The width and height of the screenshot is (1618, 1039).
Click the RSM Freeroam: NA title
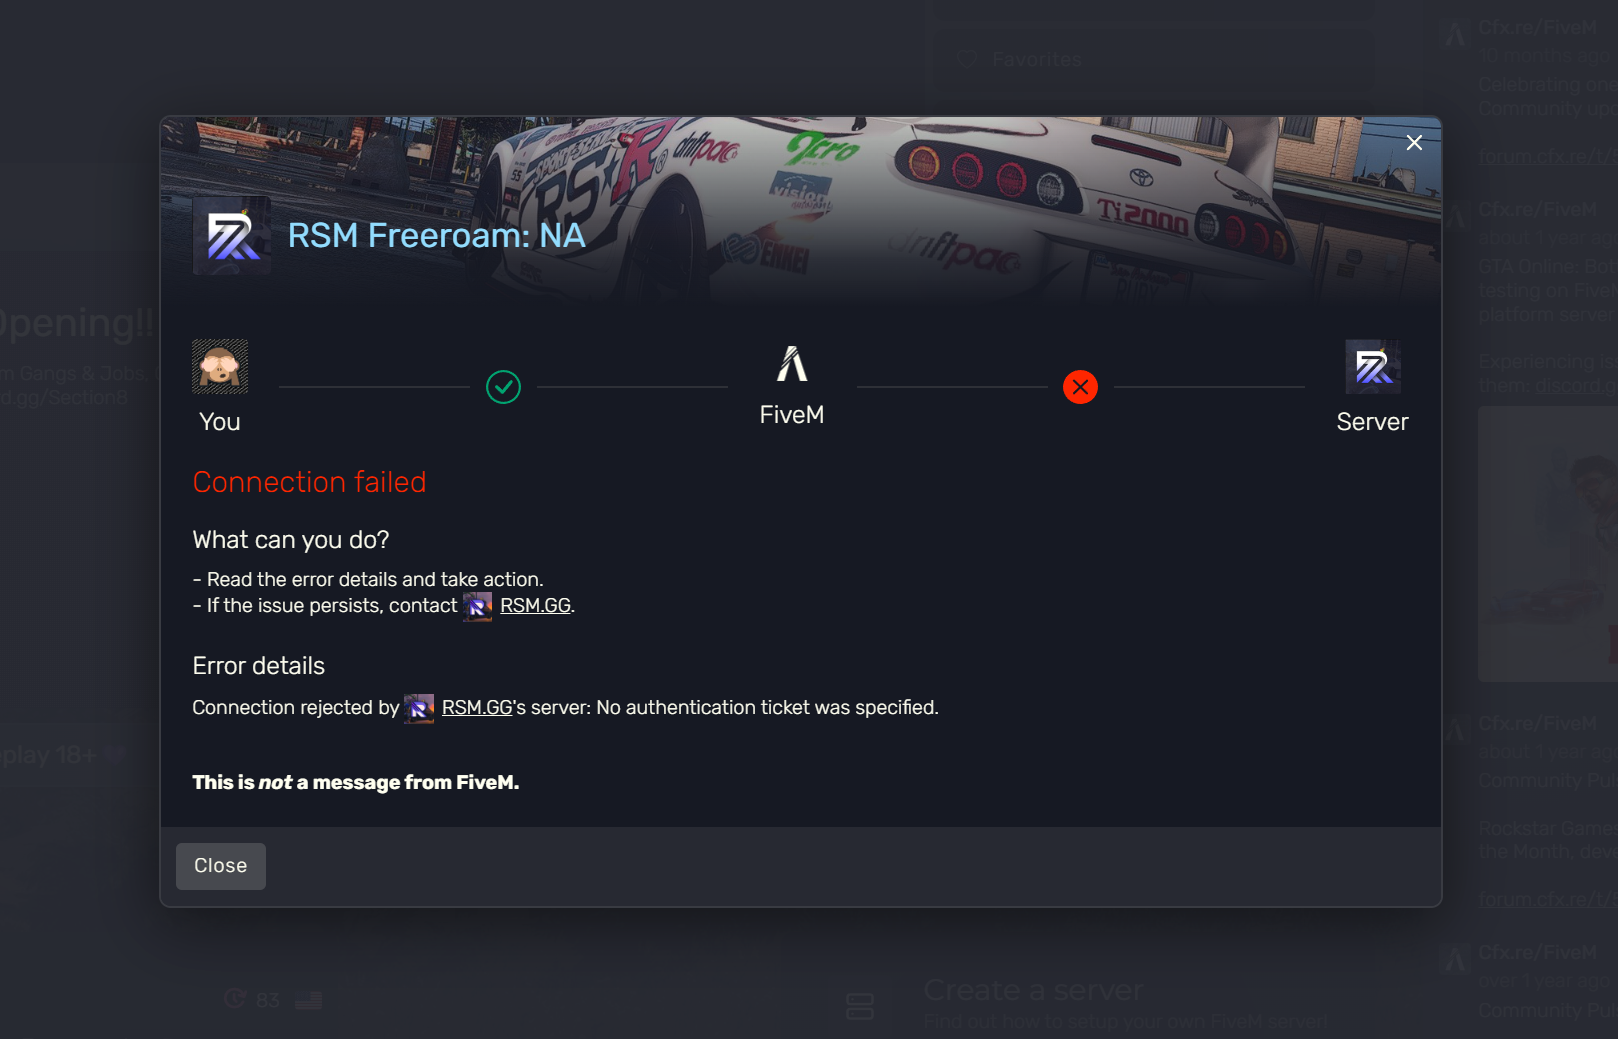click(437, 236)
